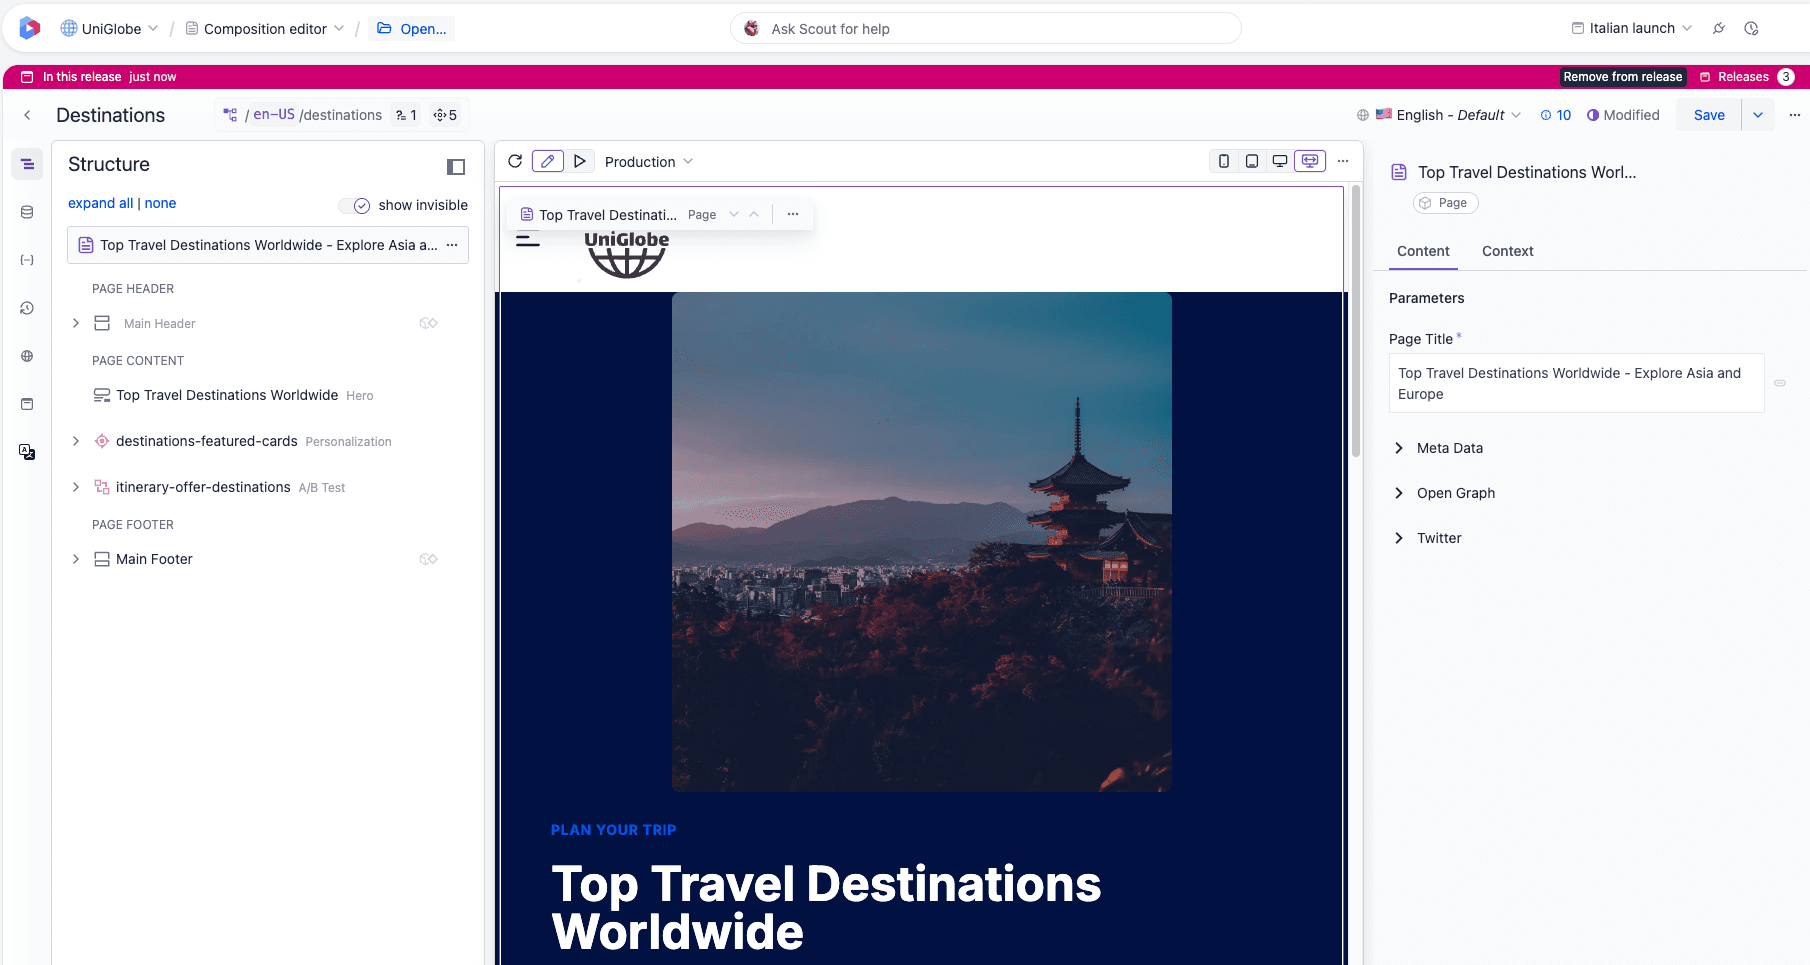Refresh the preview with reload icon

pyautogui.click(x=515, y=161)
